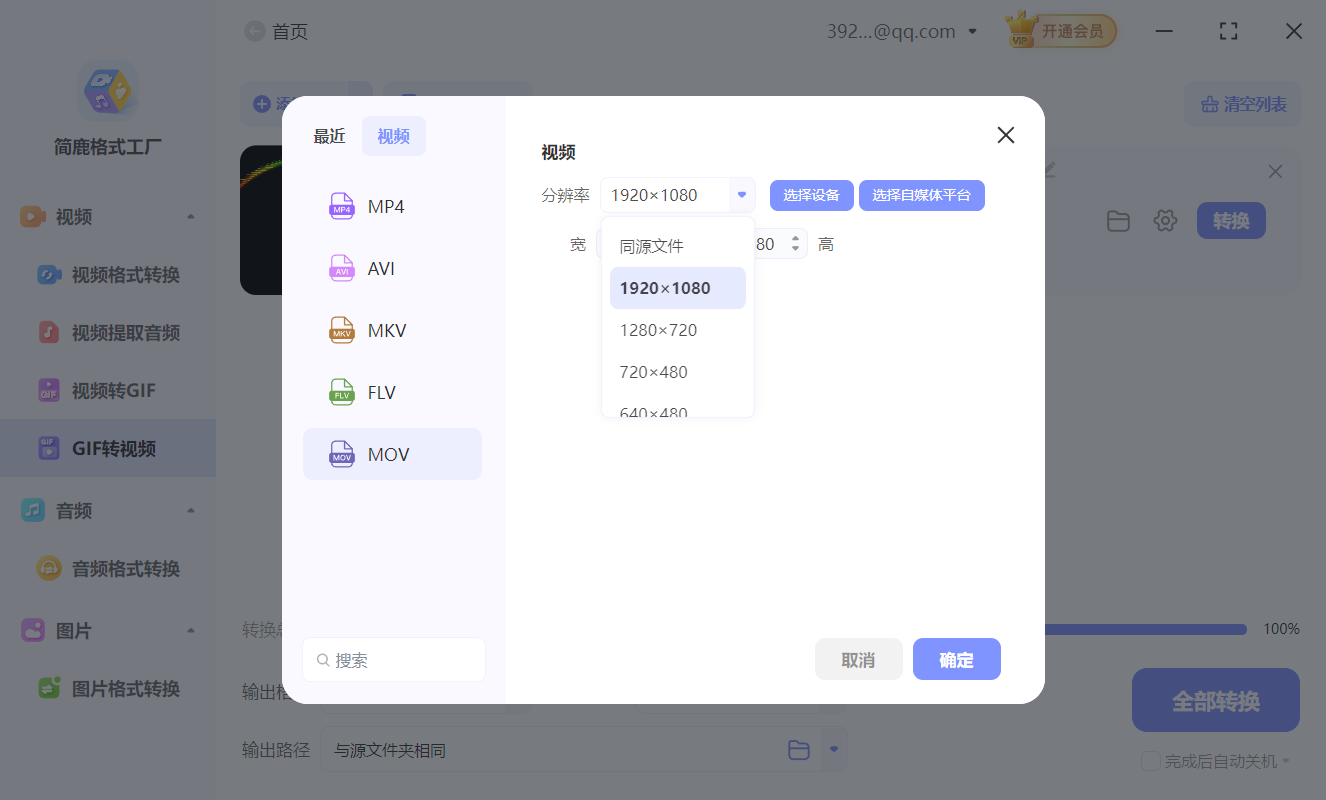1326x800 pixels.
Task: Click inside the 搜索 search field
Action: (393, 659)
